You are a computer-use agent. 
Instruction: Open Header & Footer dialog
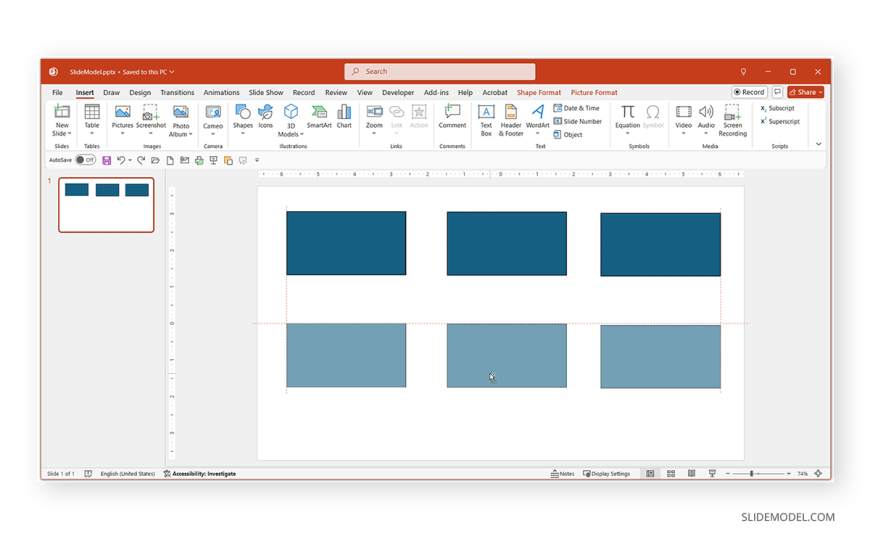pyautogui.click(x=510, y=120)
